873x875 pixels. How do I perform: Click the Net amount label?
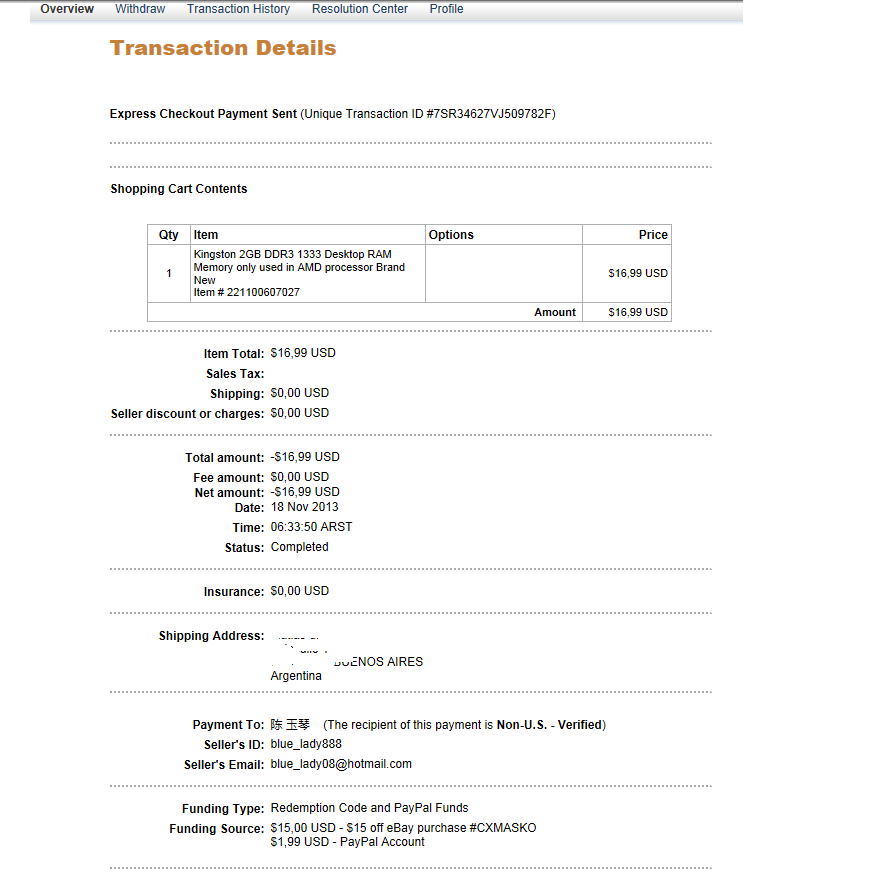[x=229, y=493]
